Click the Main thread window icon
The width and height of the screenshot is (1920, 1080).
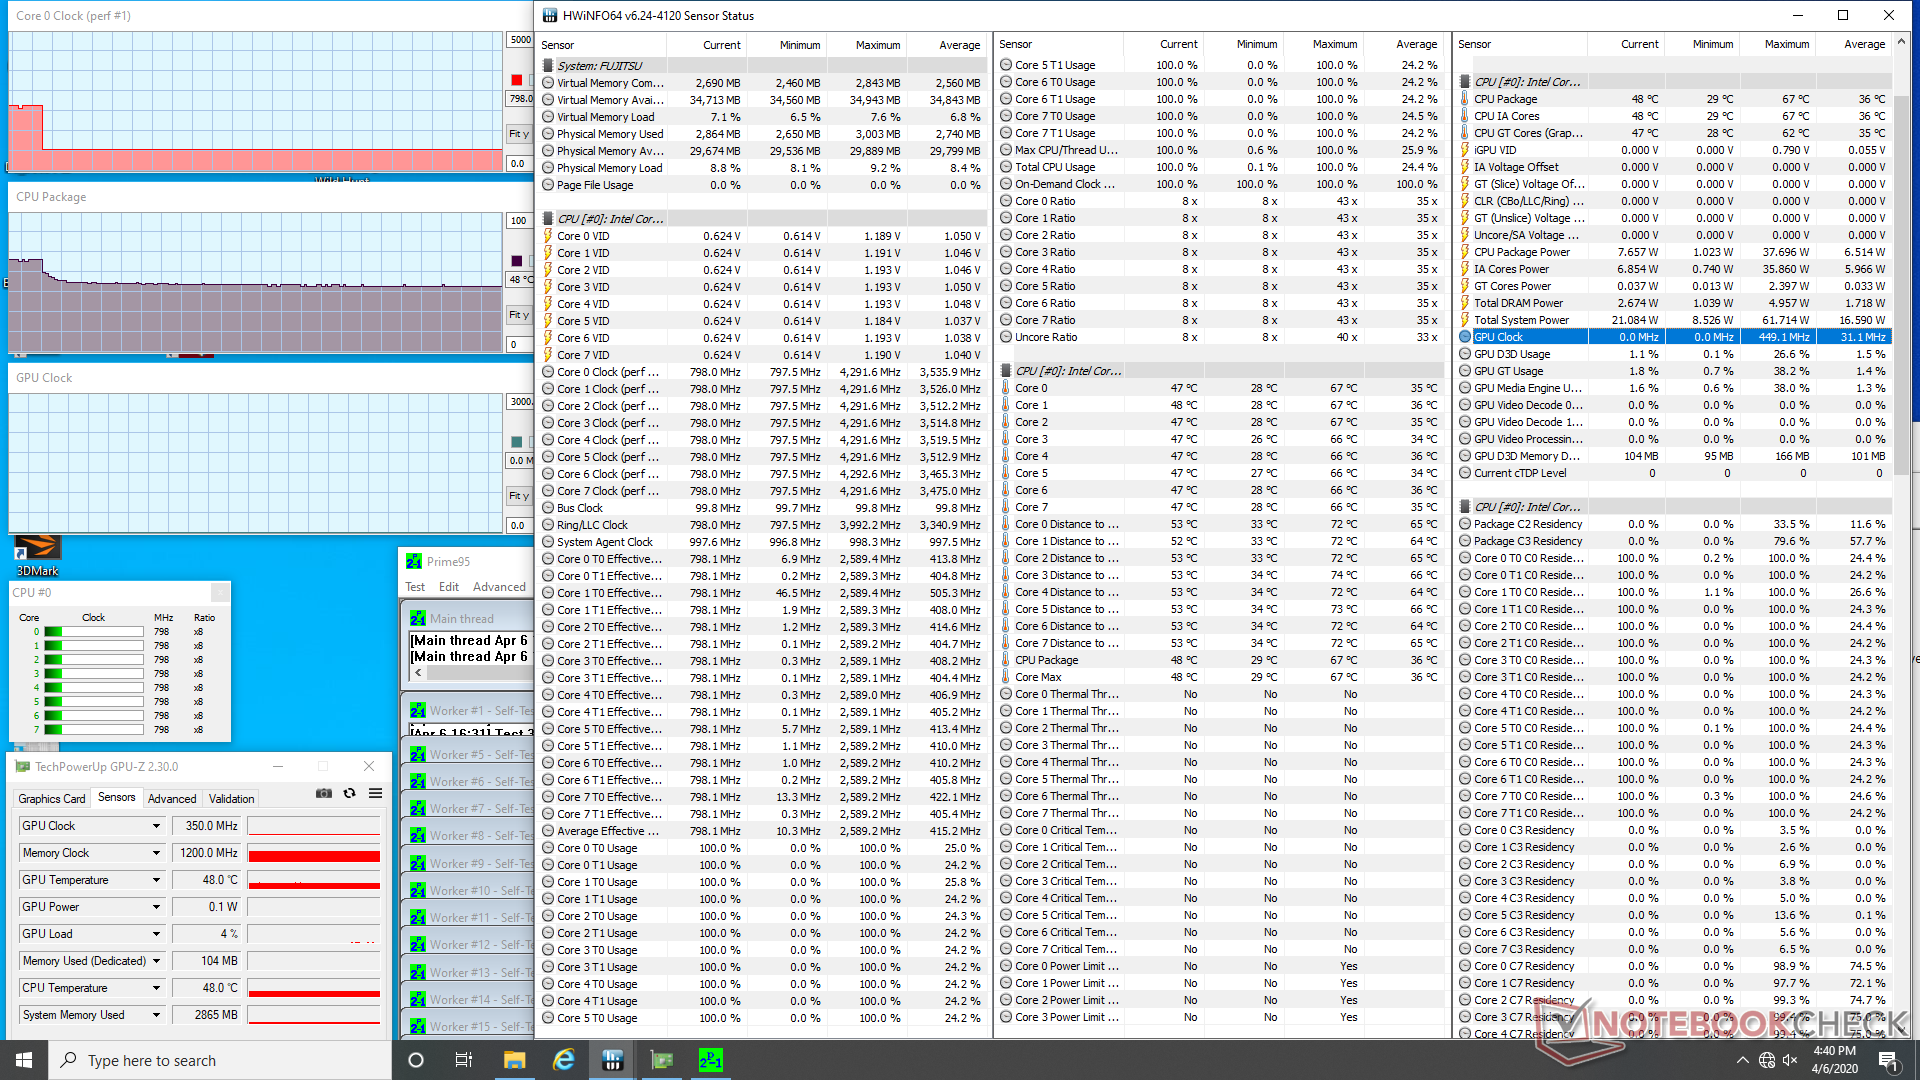click(418, 619)
